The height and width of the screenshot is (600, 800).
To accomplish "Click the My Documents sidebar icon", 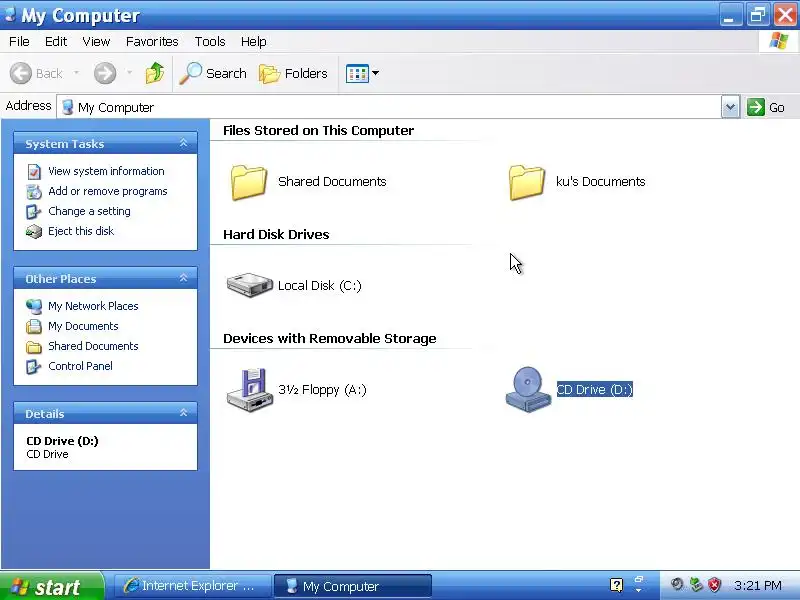I will point(34,326).
